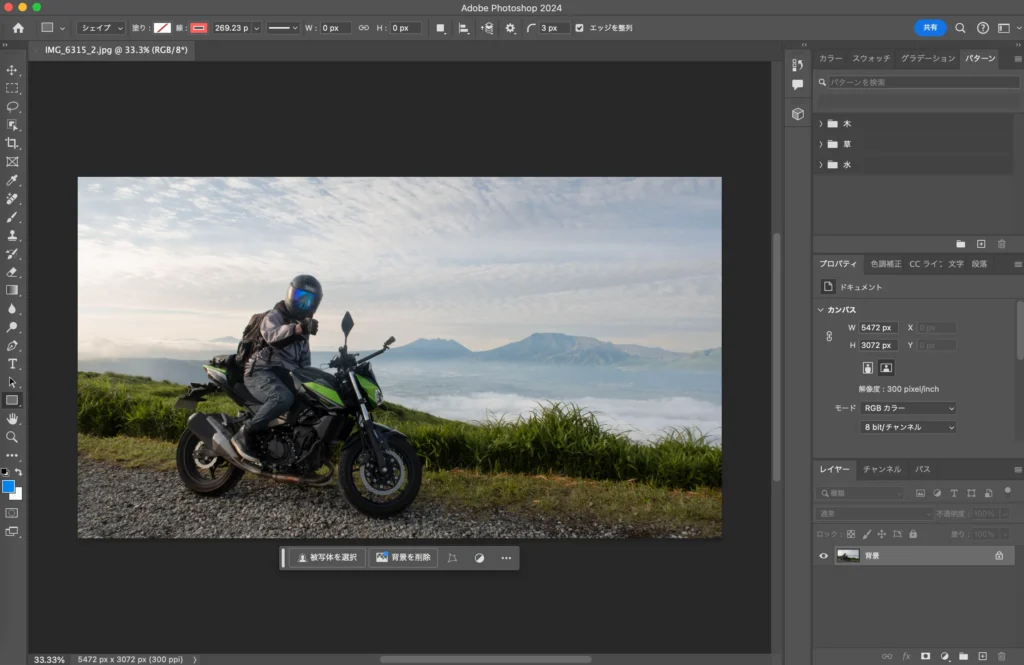Click the 背景を削除 button
Viewport: 1024px width, 665px height.
pos(403,558)
